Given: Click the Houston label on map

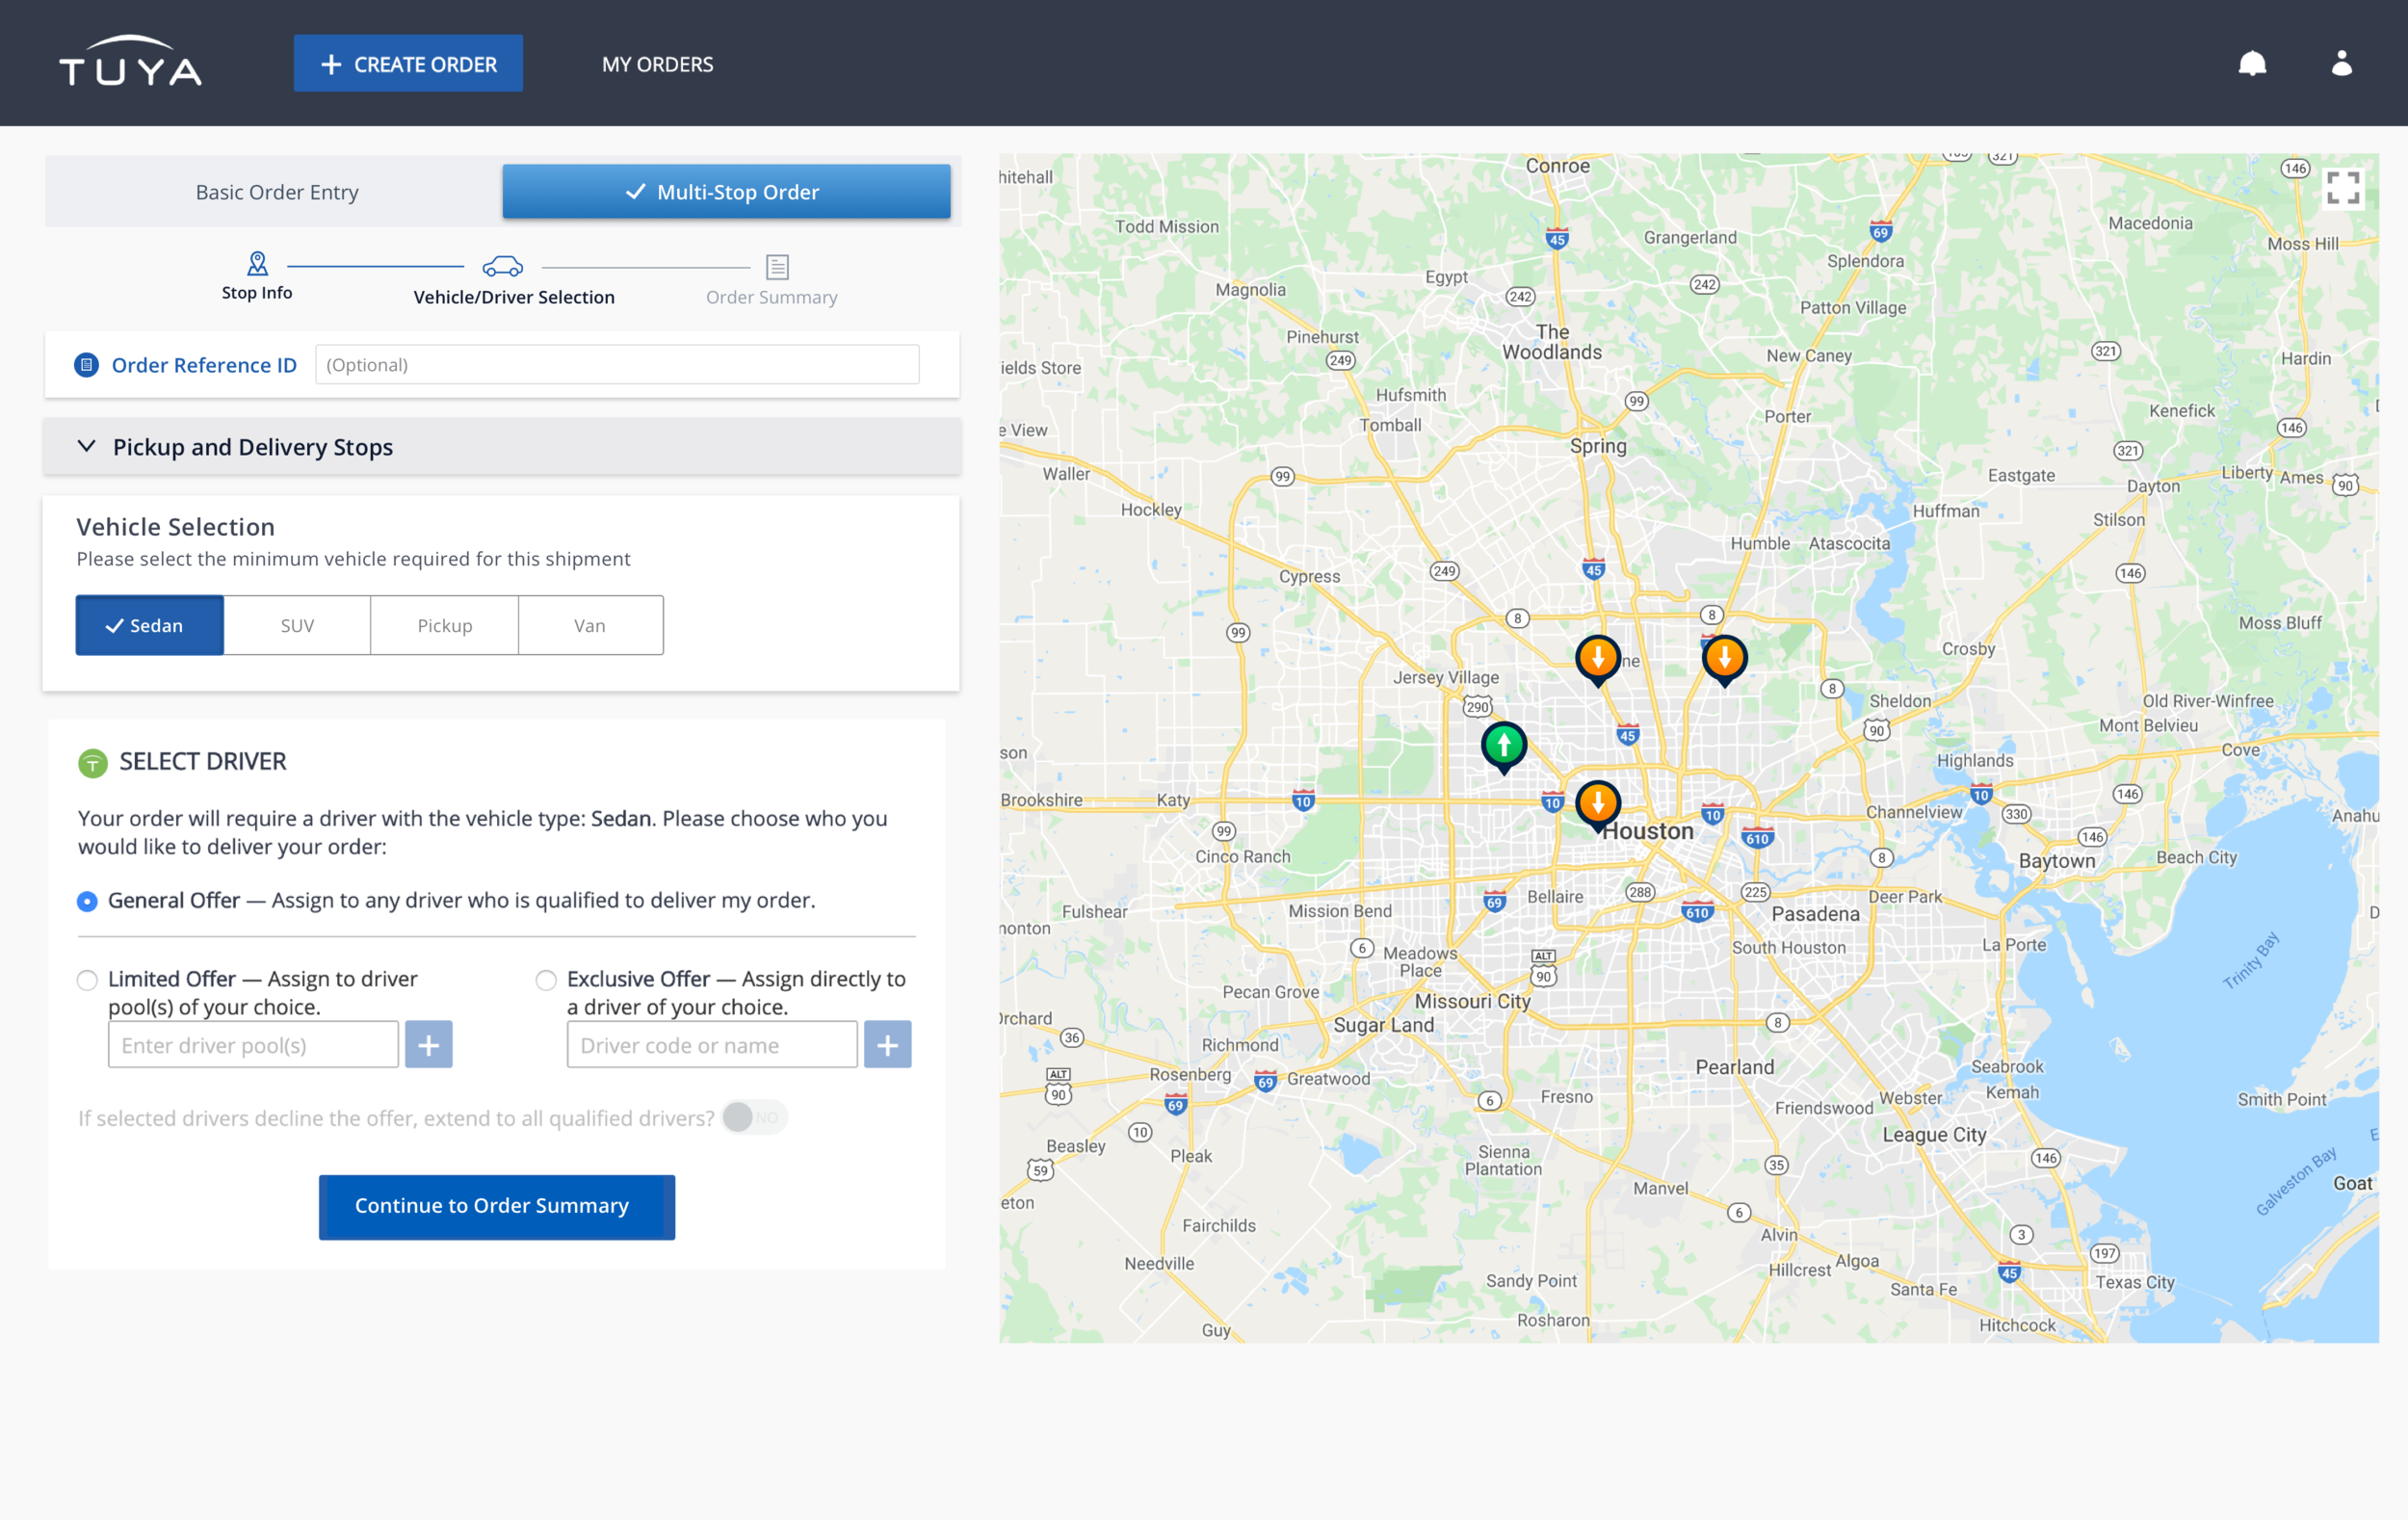Looking at the screenshot, I should point(1648,832).
